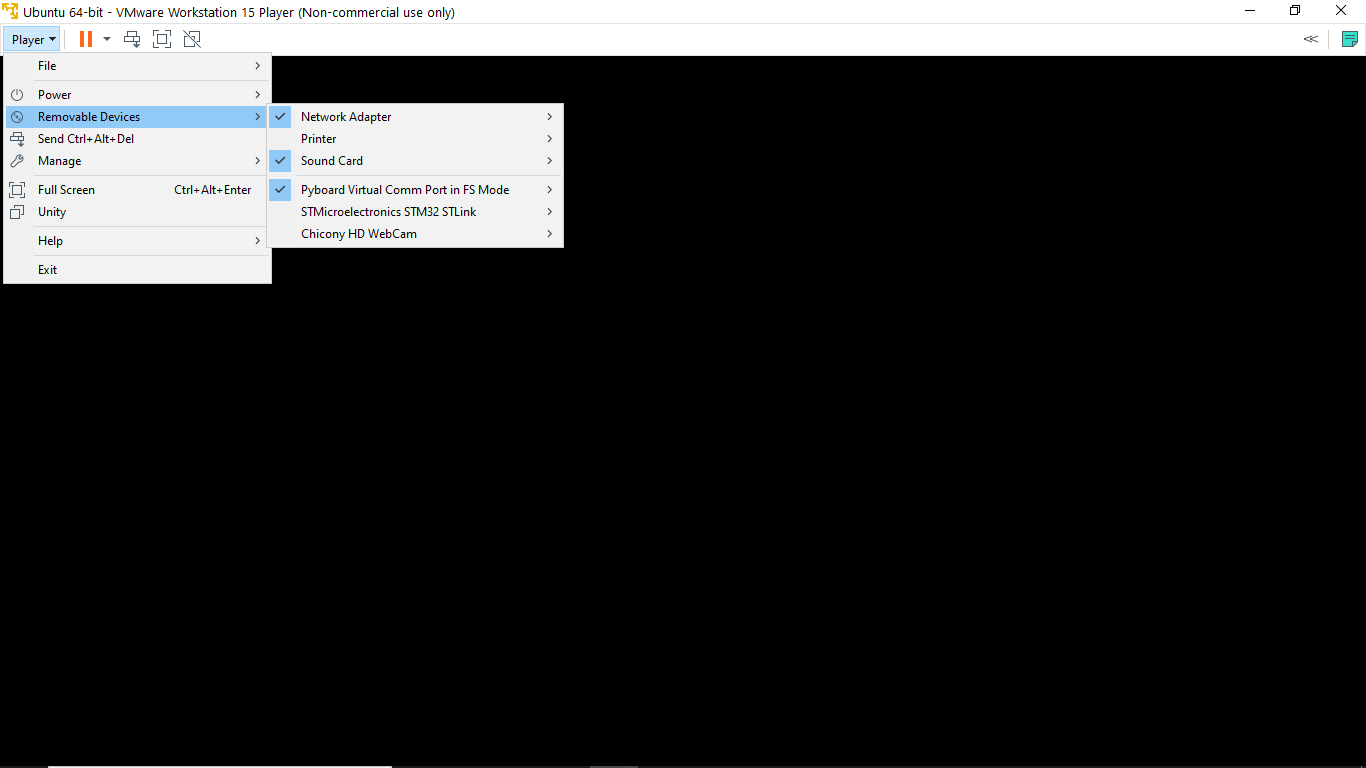This screenshot has height=768, width=1366.
Task: Click the power icon next to Power
Action: click(17, 95)
